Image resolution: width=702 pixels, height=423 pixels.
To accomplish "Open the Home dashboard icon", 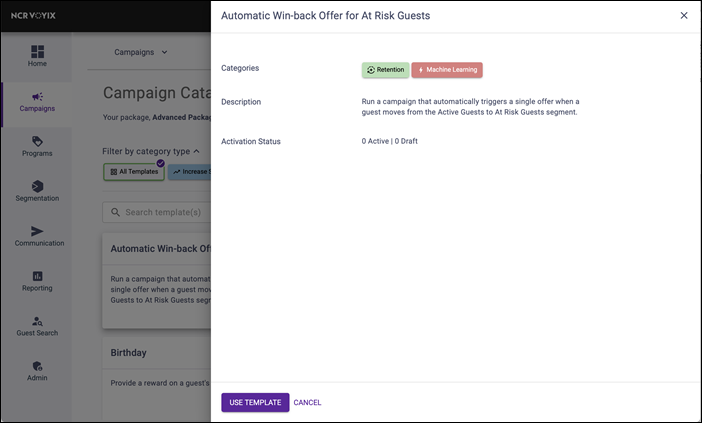I will tap(37, 51).
